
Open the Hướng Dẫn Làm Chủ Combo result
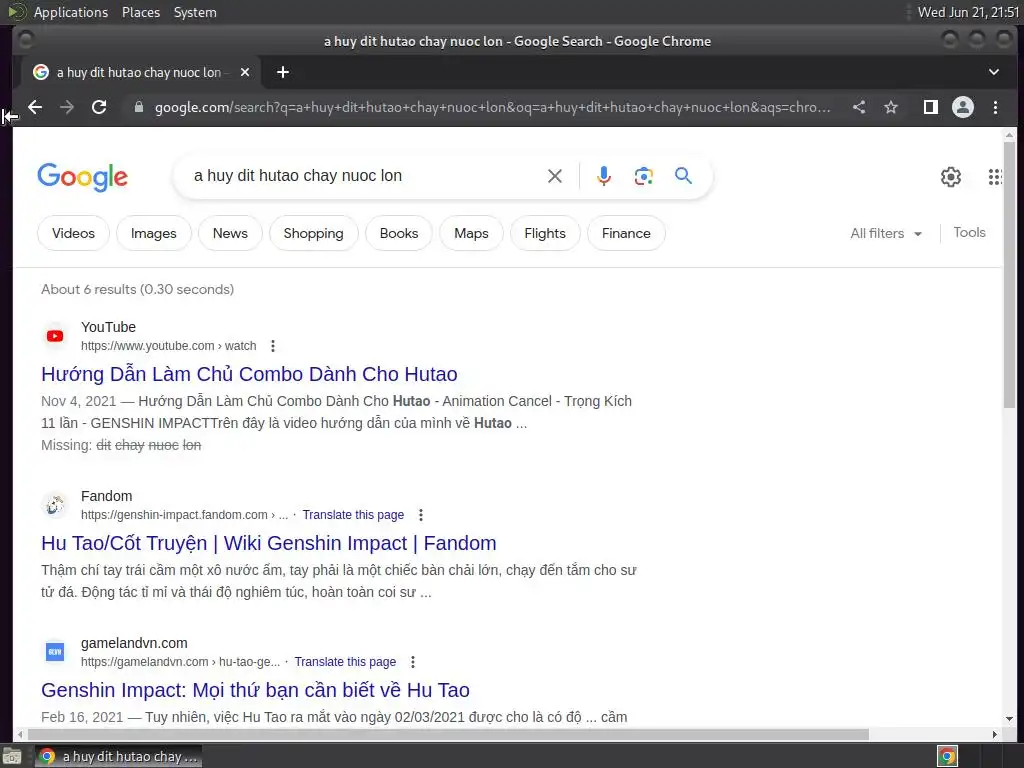click(x=249, y=374)
